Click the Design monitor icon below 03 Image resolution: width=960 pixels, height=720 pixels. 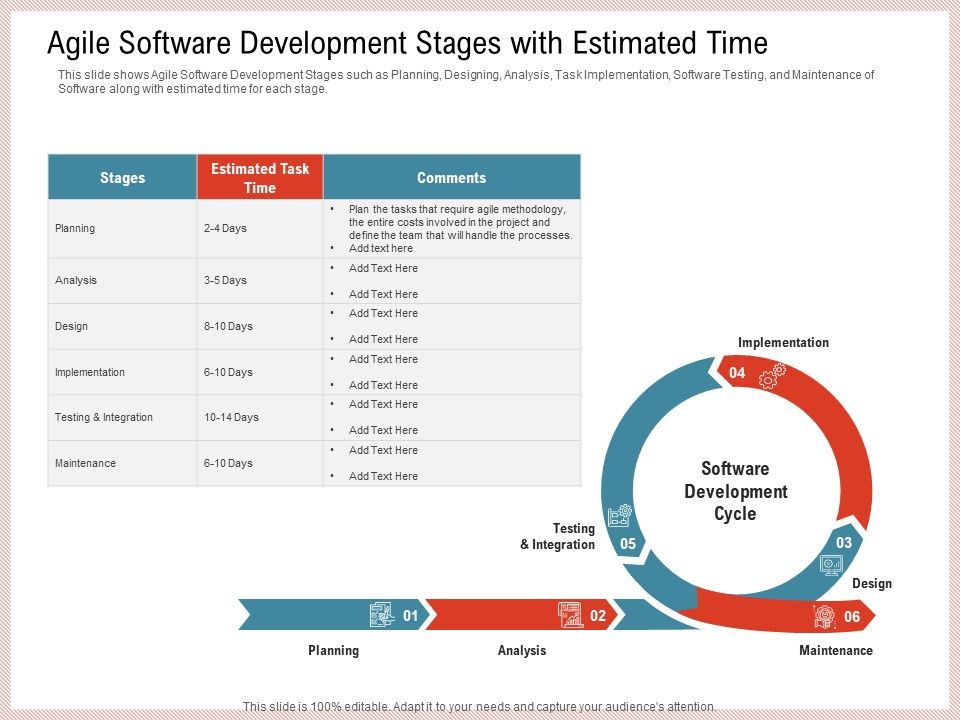point(831,564)
